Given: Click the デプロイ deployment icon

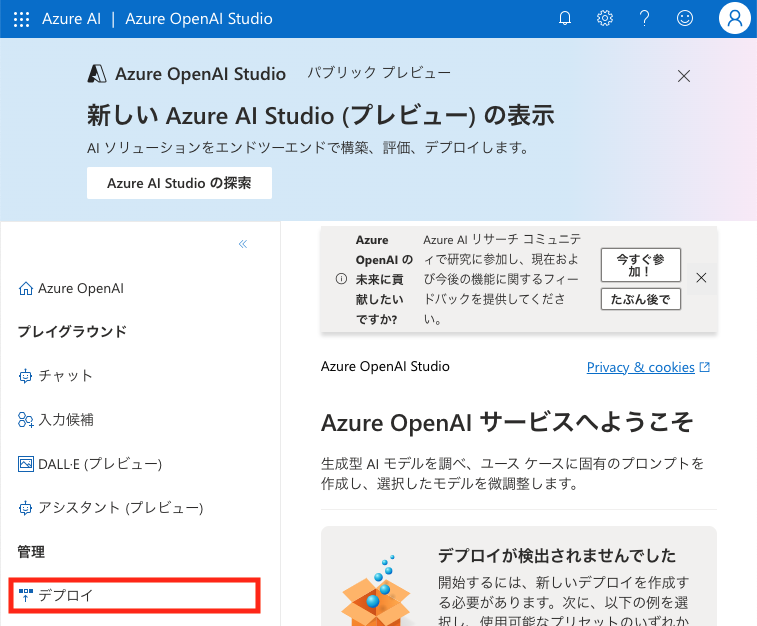Looking at the screenshot, I should click(x=26, y=595).
